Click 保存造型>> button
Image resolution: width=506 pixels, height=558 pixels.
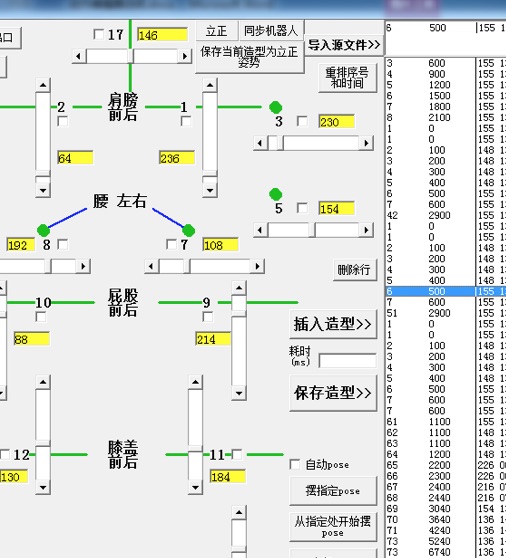click(333, 393)
